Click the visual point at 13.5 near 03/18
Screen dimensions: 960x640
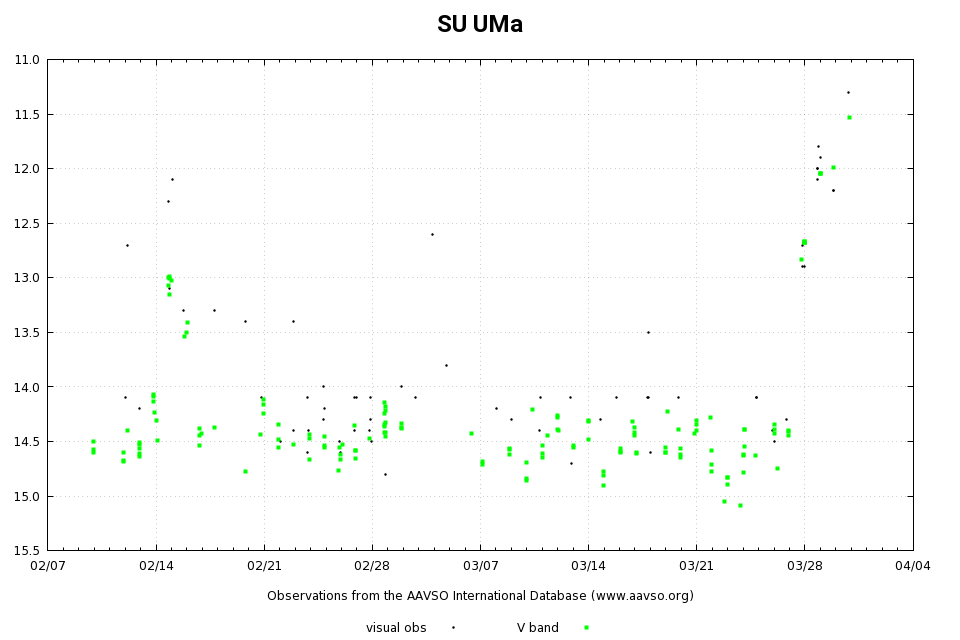[648, 332]
